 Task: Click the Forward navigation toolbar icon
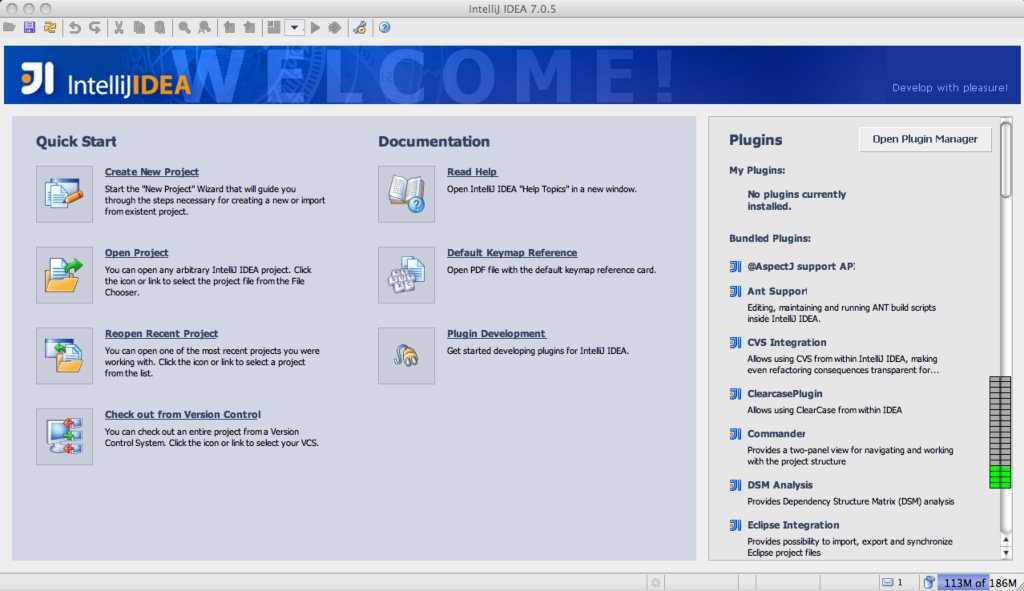click(x=249, y=27)
